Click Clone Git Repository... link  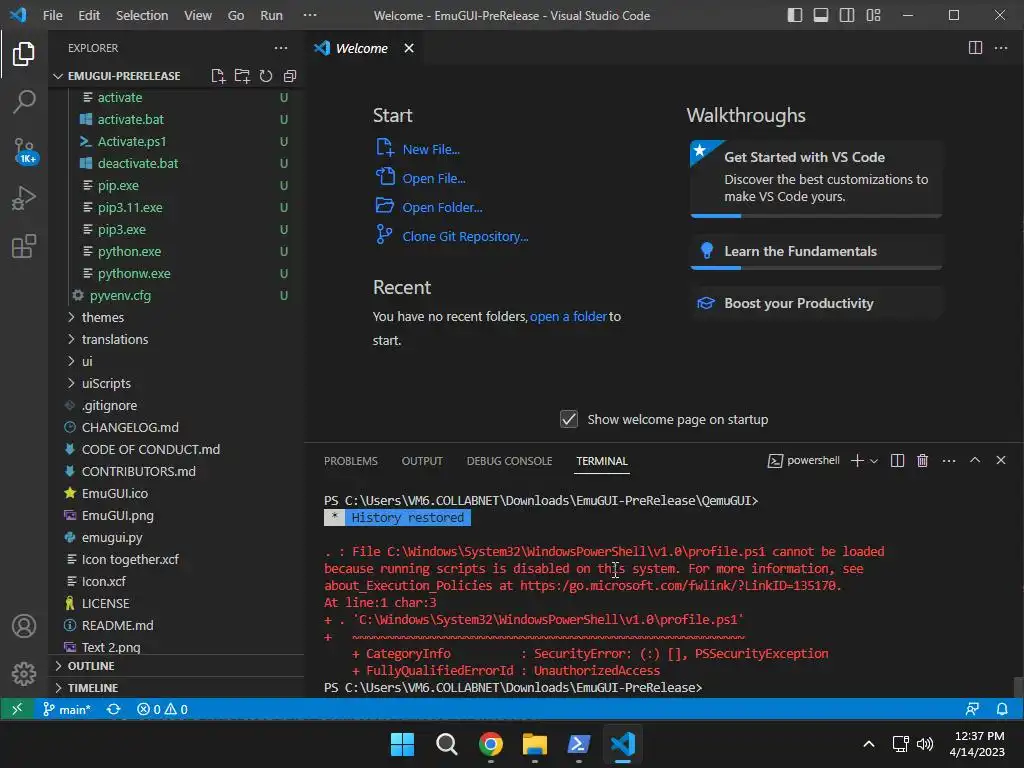click(x=465, y=236)
